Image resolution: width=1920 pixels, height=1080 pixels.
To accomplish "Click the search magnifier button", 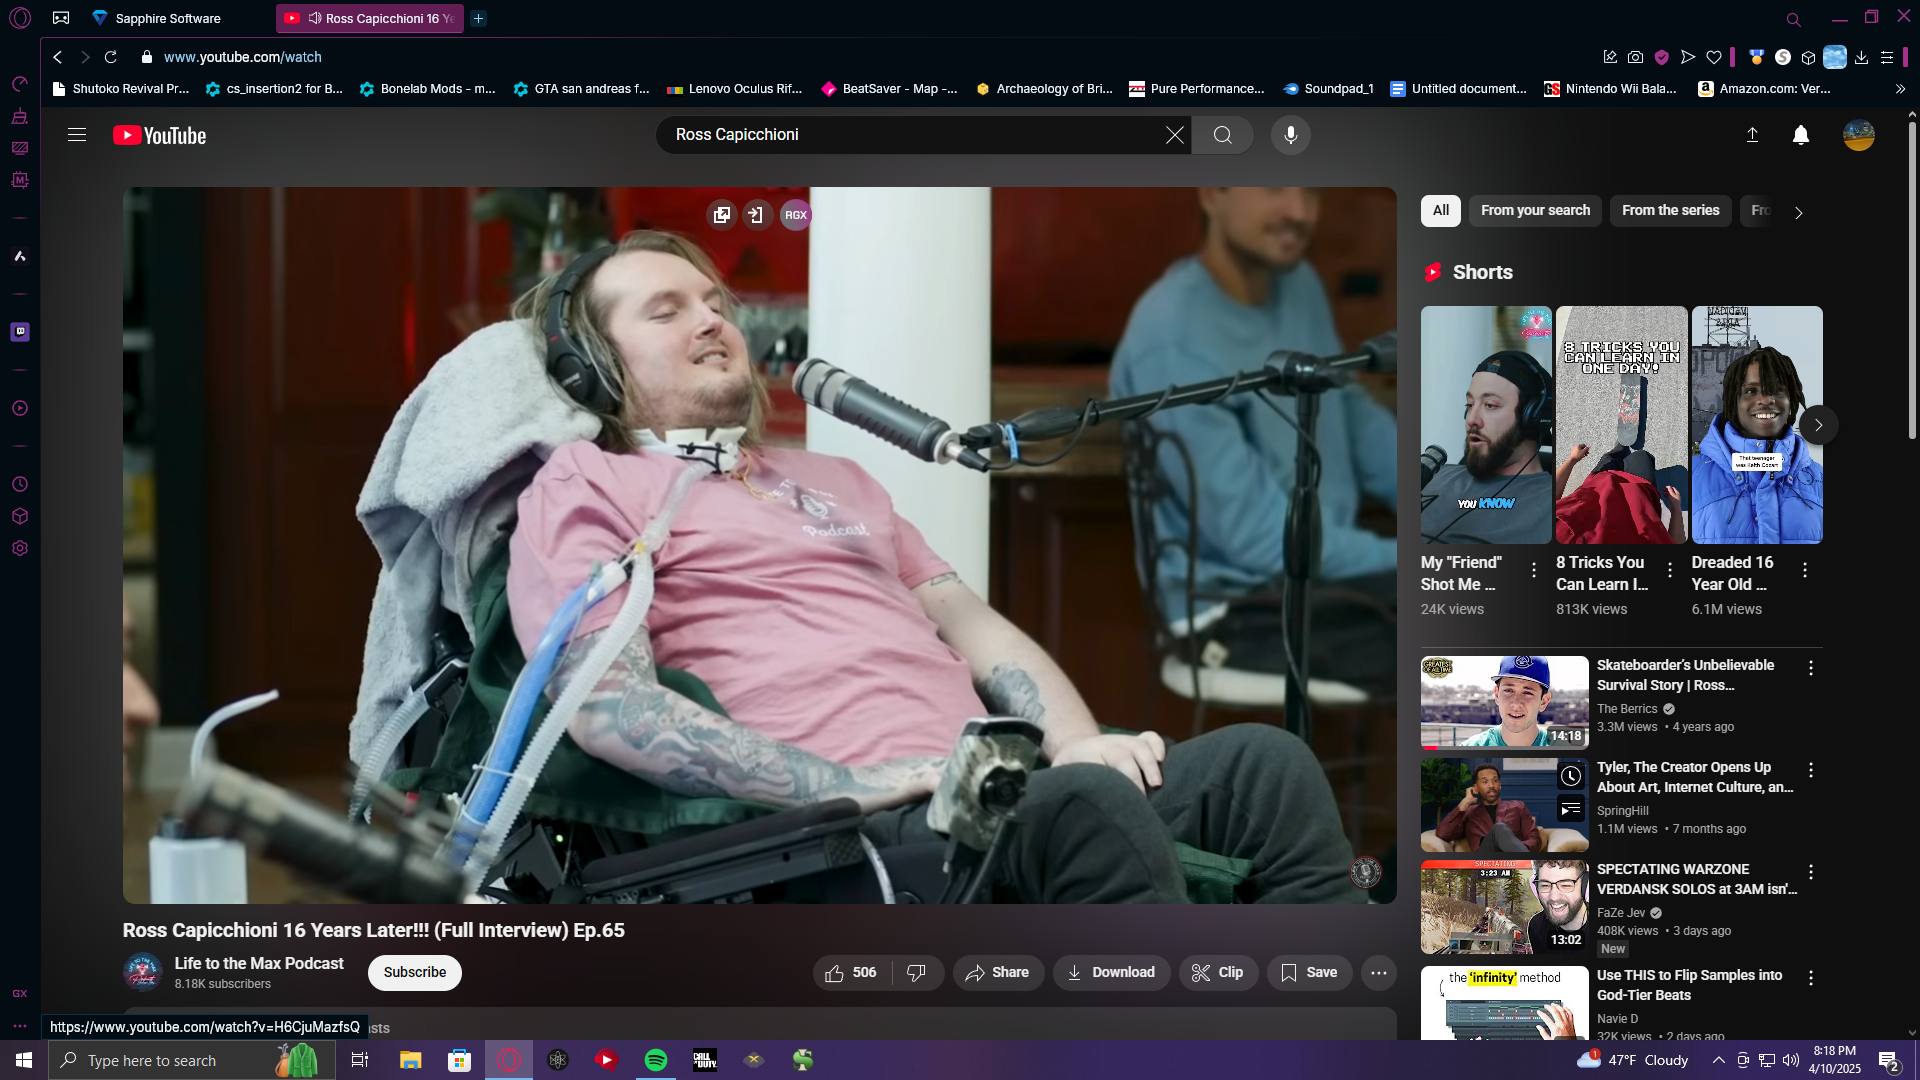I will 1222,135.
